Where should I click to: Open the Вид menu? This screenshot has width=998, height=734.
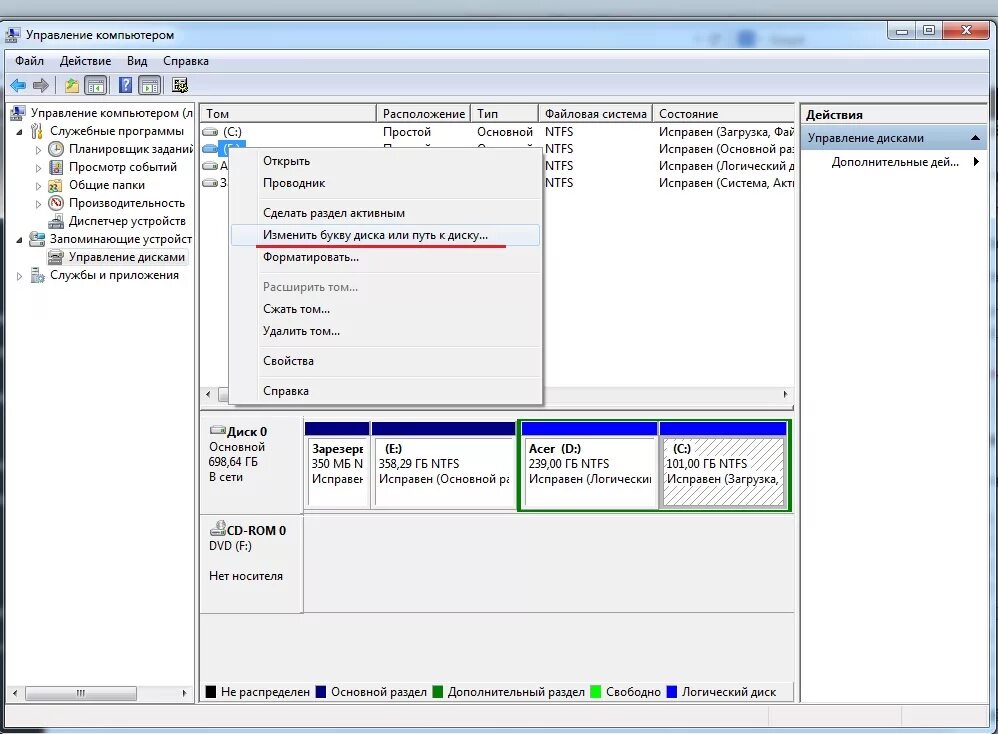pyautogui.click(x=137, y=61)
